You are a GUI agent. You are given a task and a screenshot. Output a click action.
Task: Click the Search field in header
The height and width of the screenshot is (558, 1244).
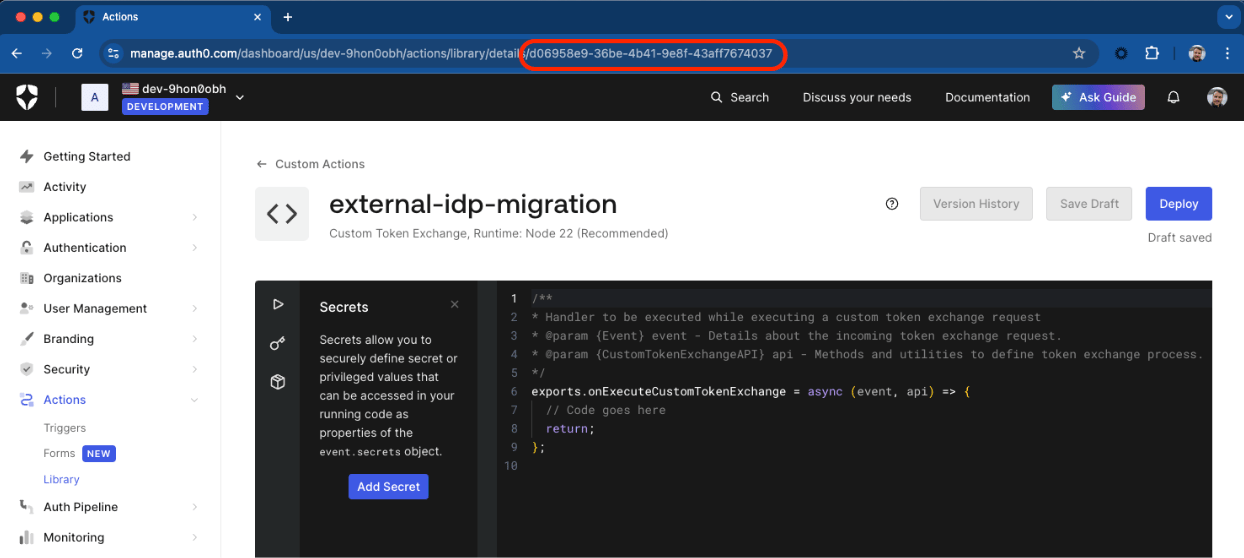click(740, 97)
